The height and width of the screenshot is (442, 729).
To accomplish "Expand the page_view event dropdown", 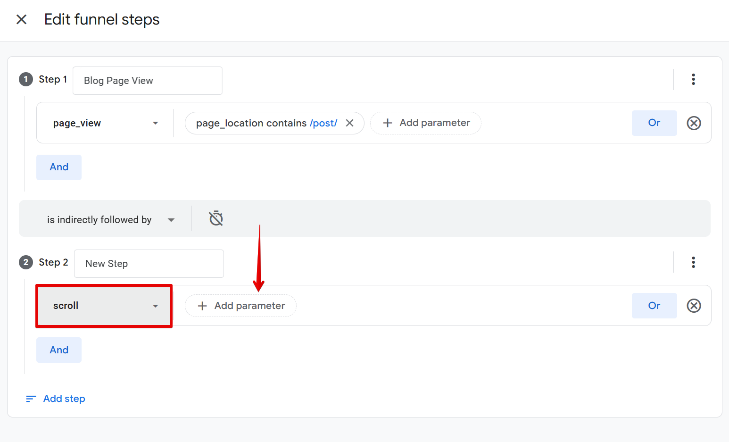I will click(x=105, y=123).
